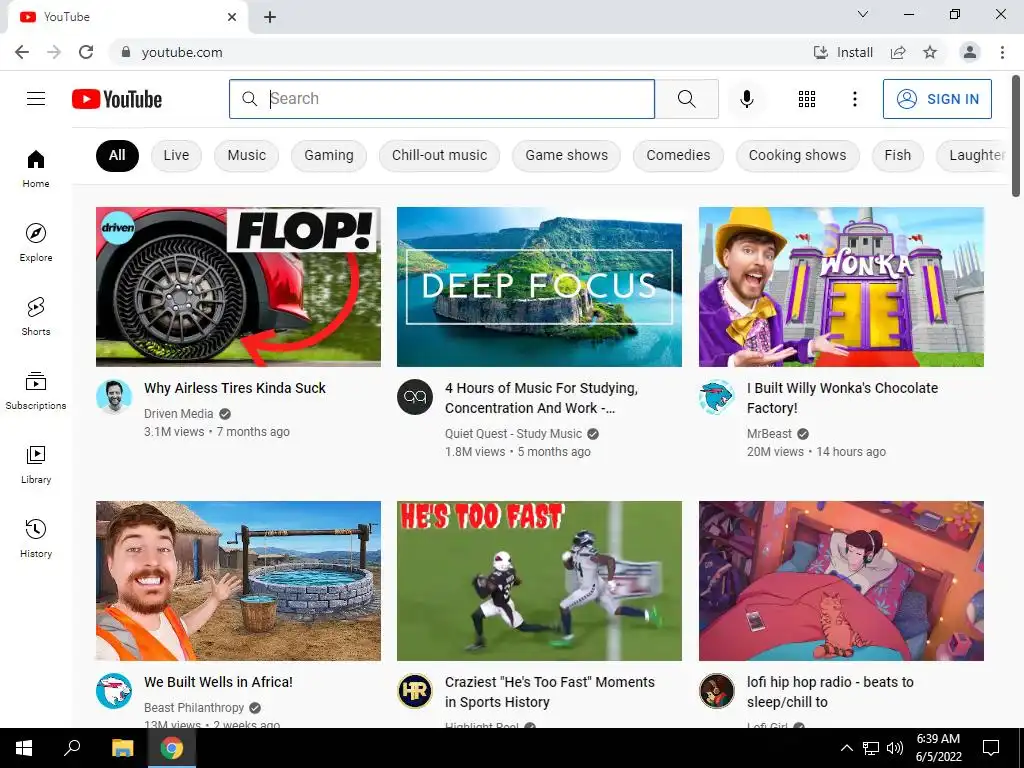Open Library in sidebar
Viewport: 1024px width, 768px height.
click(x=36, y=464)
